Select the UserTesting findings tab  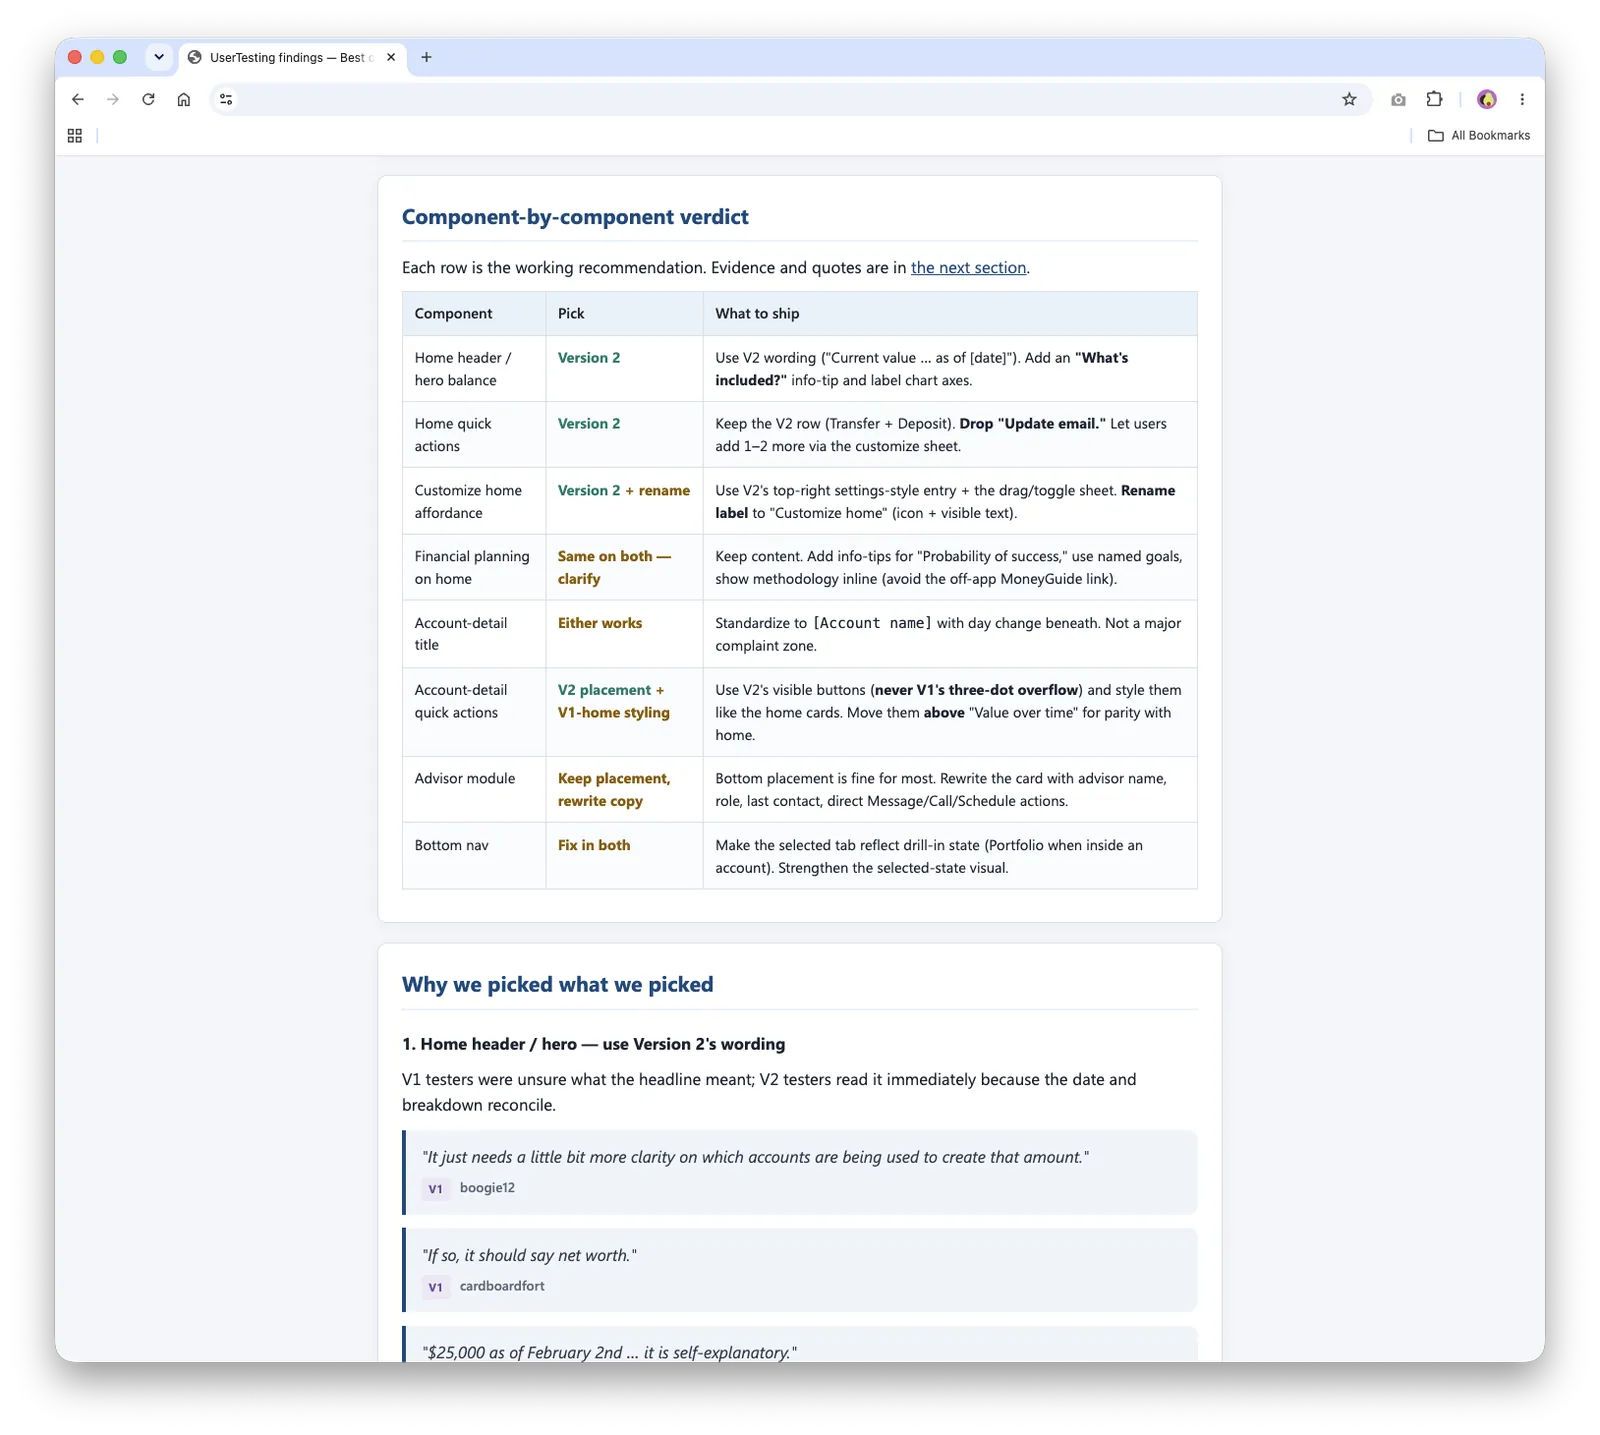point(290,57)
